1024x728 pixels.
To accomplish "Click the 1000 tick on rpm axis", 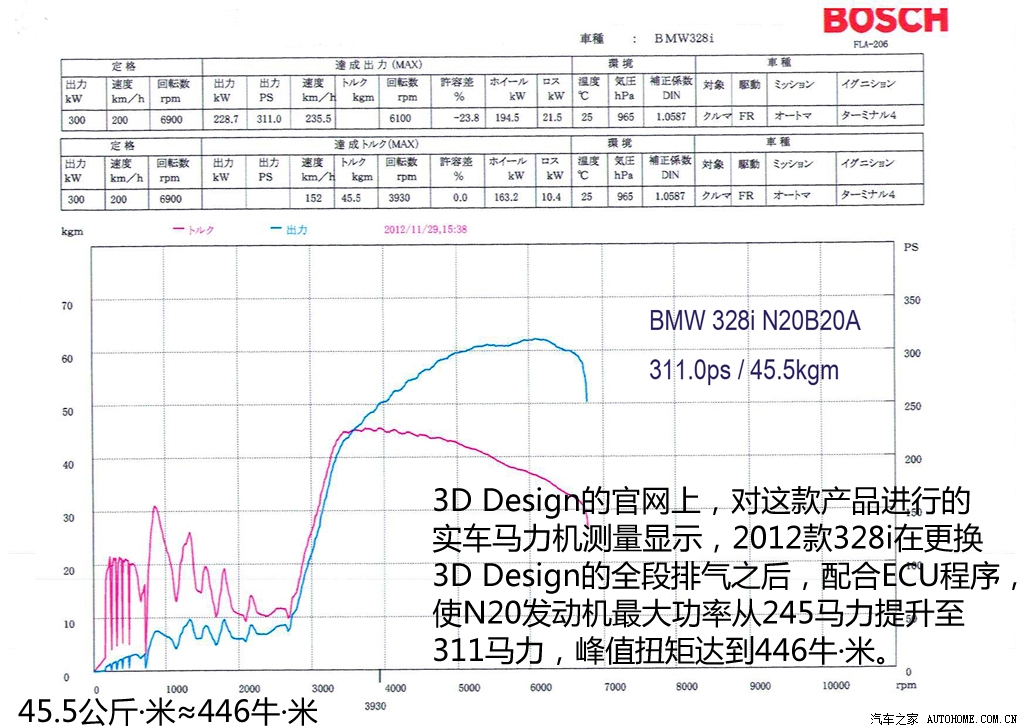I will [176, 689].
